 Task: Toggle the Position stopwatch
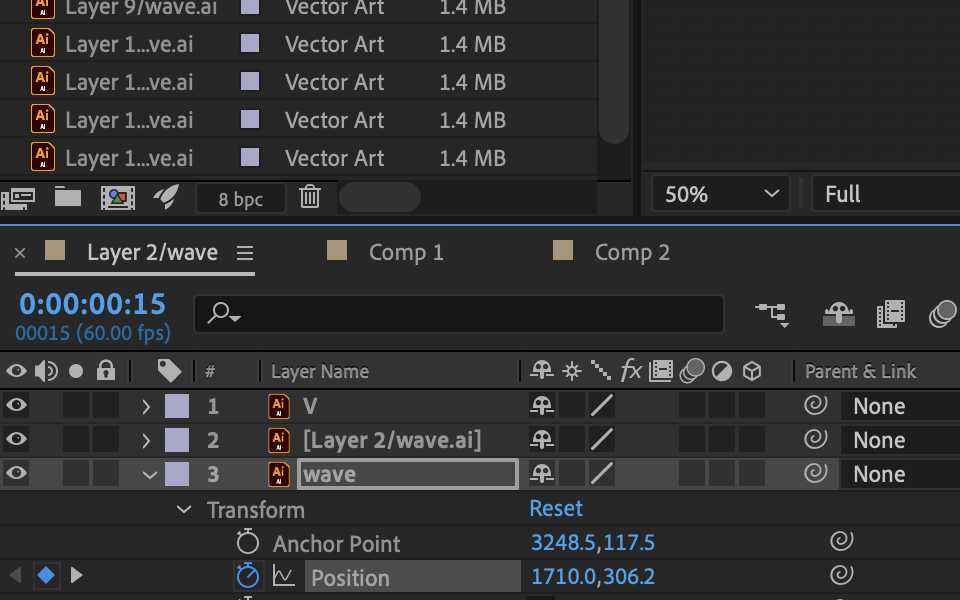point(247,576)
